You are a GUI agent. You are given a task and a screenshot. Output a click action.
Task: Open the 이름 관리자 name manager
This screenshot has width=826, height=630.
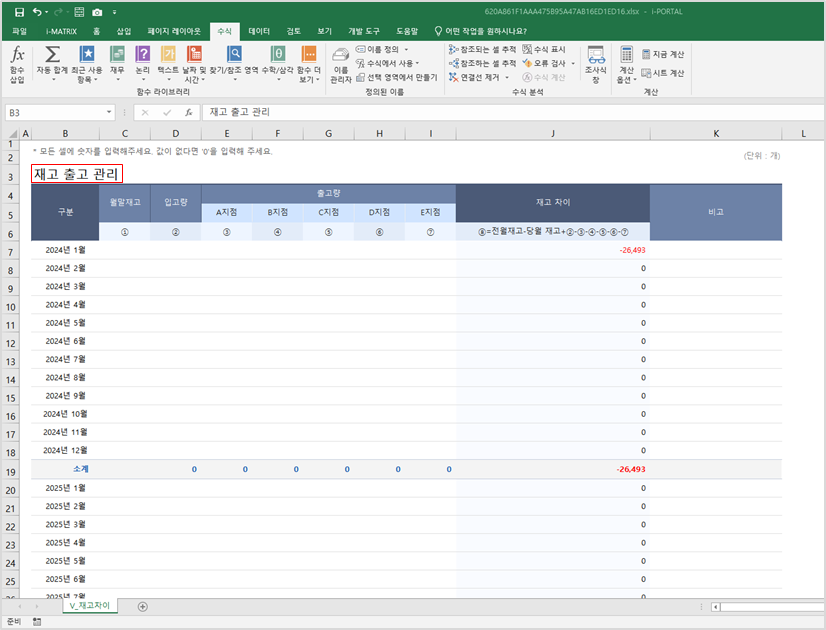[340, 63]
